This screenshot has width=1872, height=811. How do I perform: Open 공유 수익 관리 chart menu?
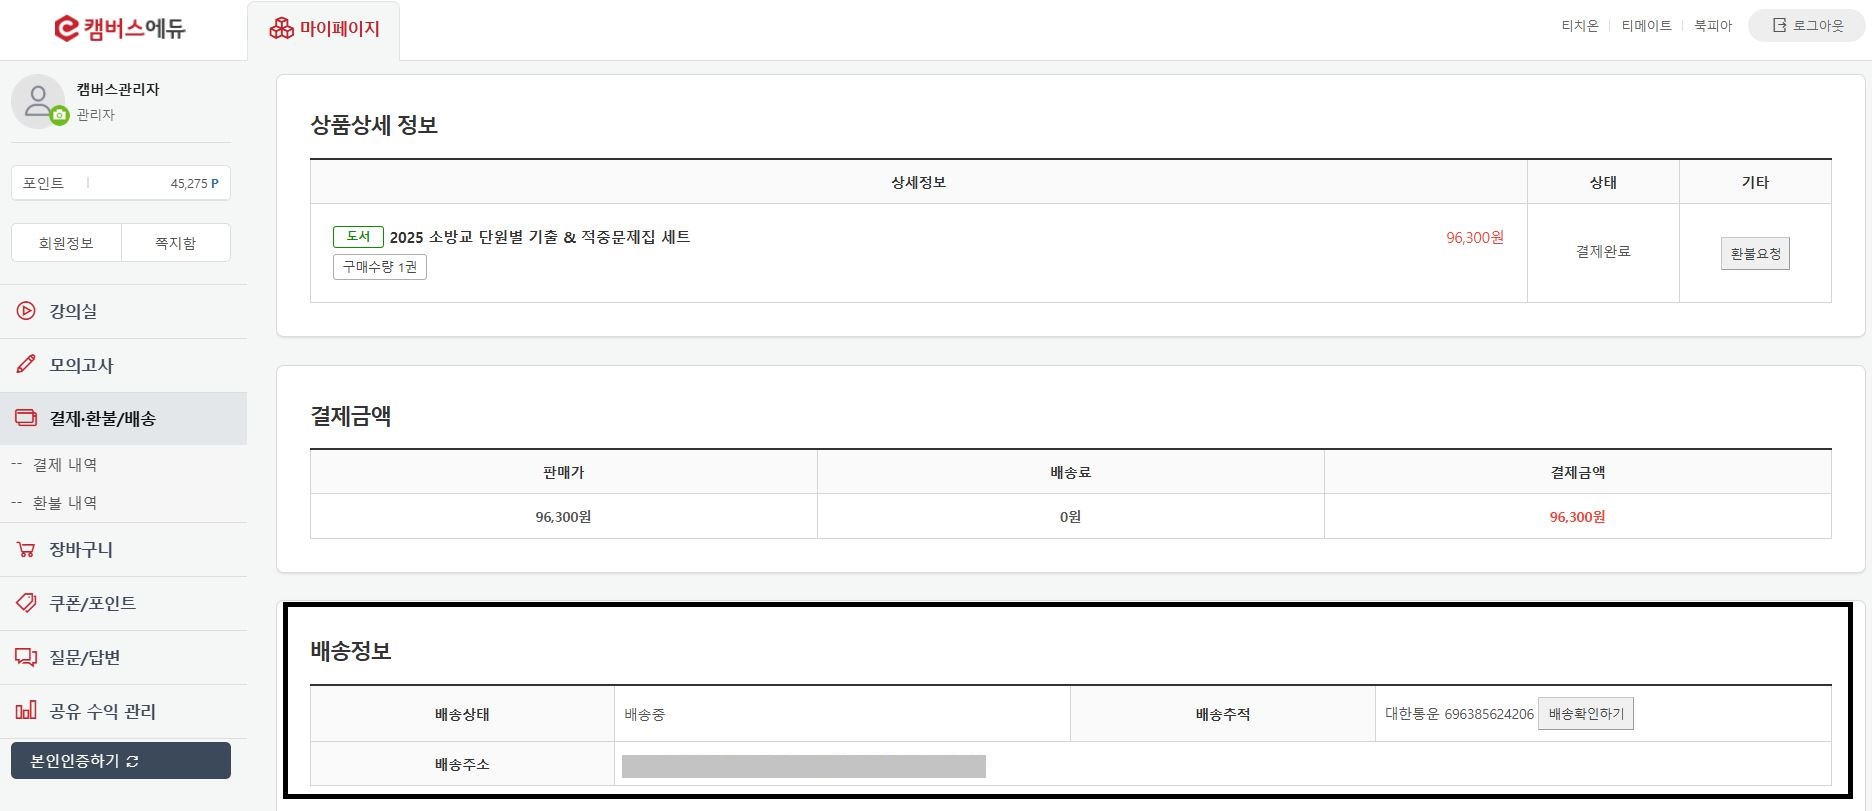coord(102,711)
